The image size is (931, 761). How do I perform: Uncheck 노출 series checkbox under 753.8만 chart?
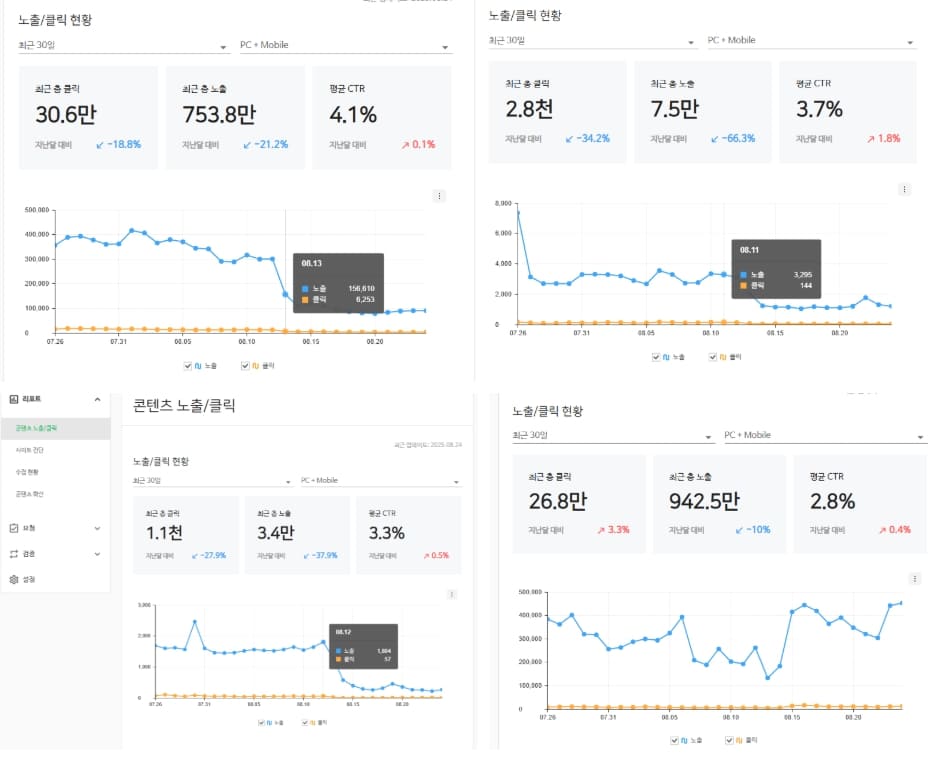tap(188, 366)
